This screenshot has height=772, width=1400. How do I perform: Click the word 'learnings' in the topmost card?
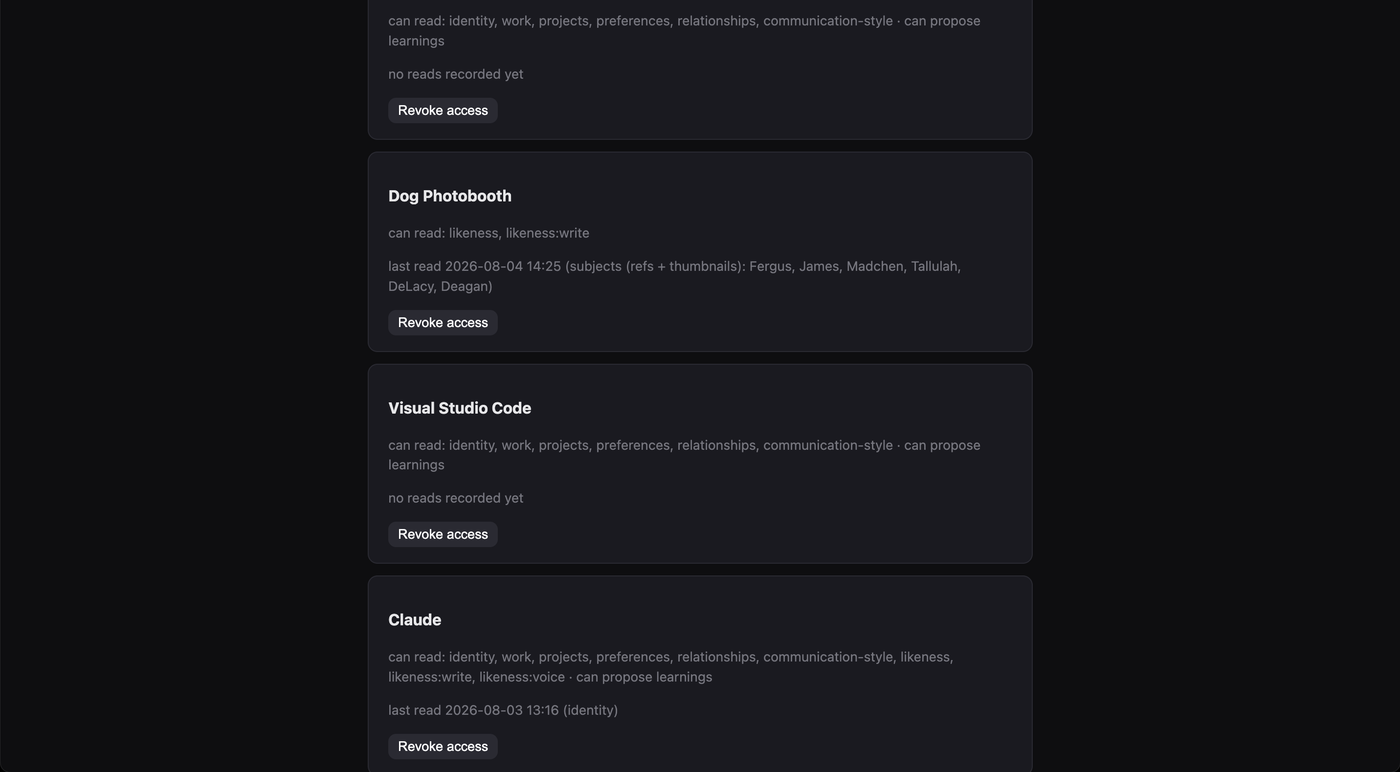416,41
